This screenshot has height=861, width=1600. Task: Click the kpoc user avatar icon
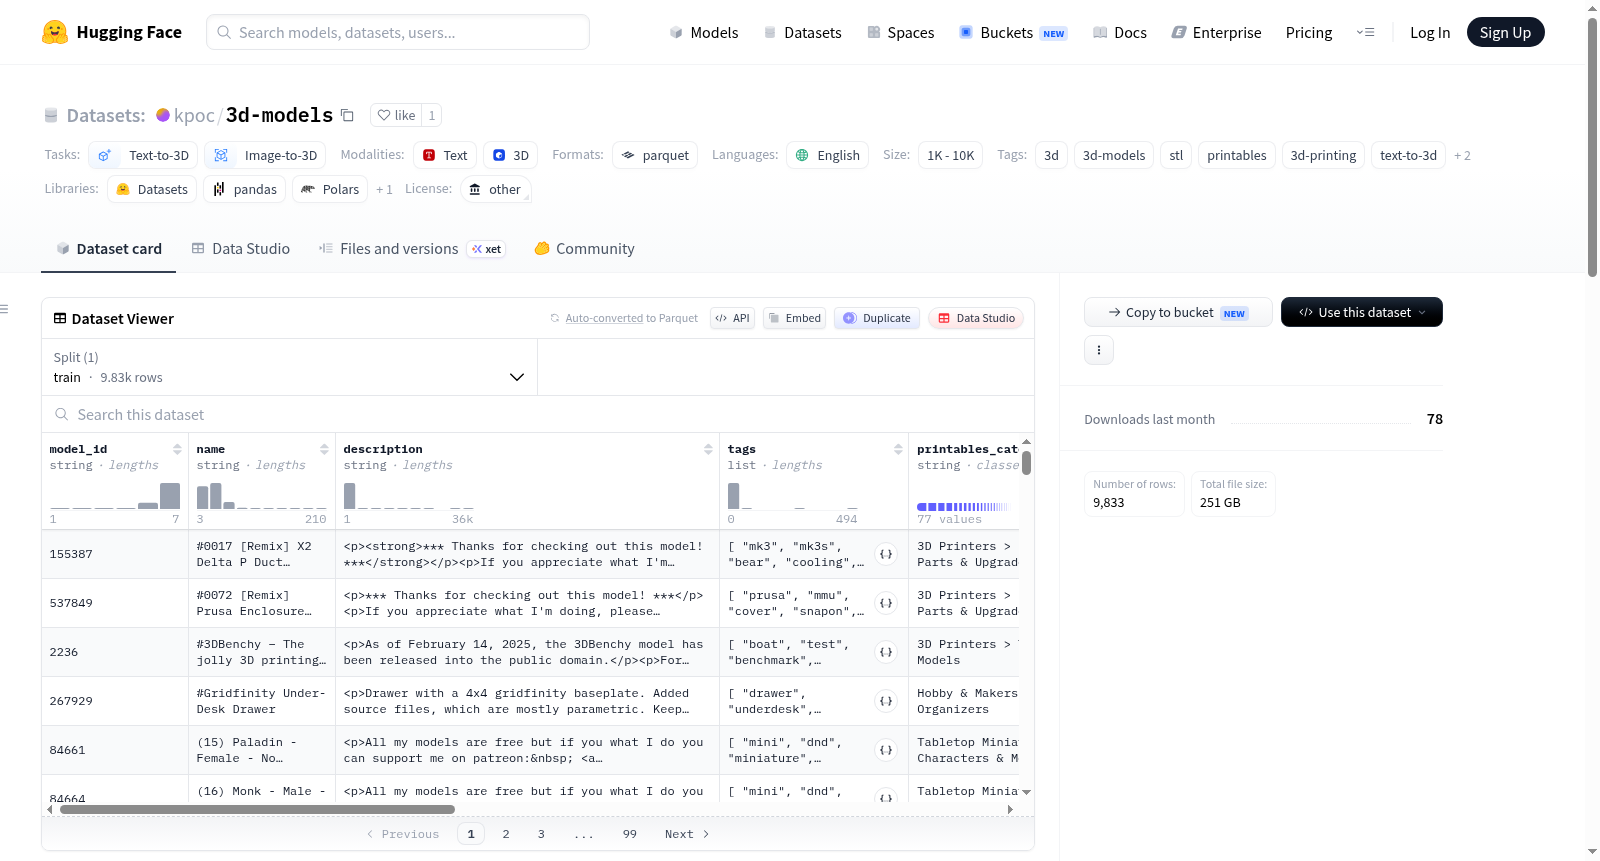[x=163, y=115]
